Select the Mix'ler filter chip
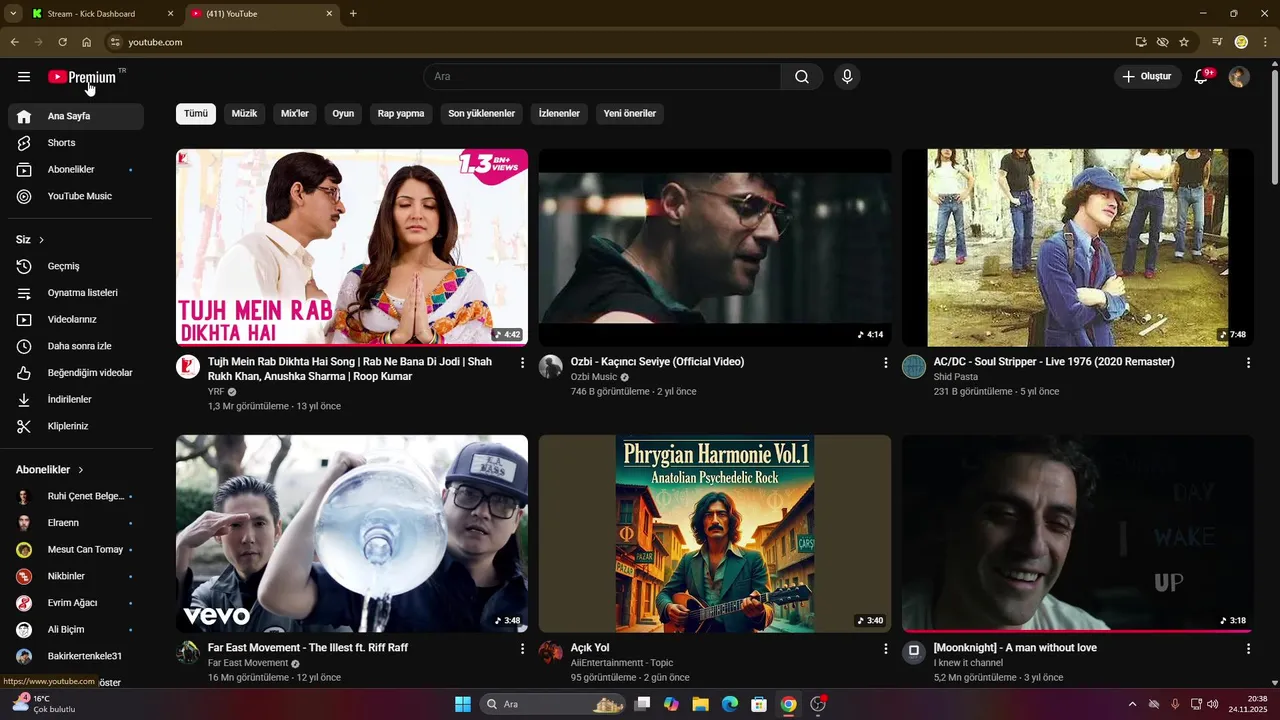Image resolution: width=1280 pixels, height=720 pixels. click(x=295, y=114)
